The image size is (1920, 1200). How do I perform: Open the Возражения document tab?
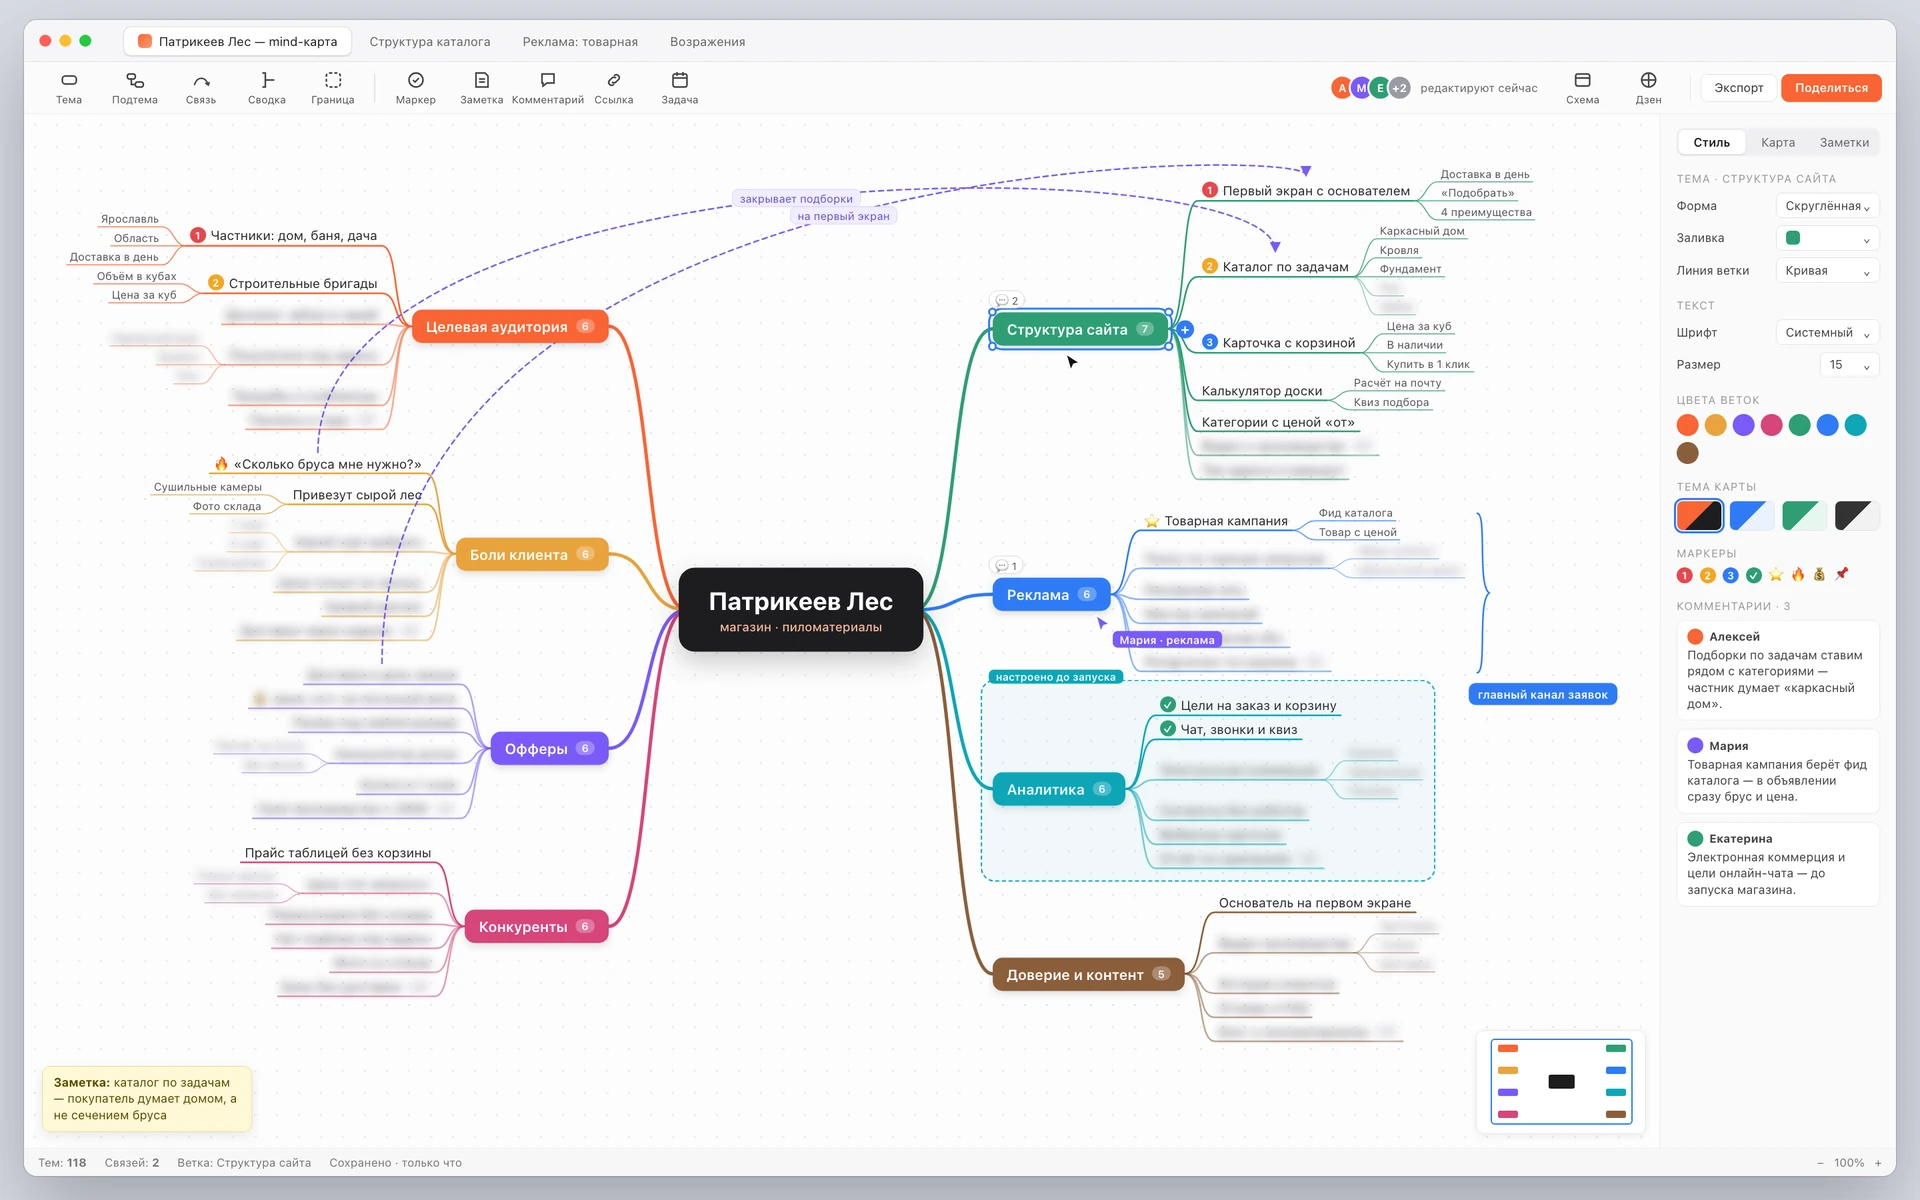click(x=708, y=42)
